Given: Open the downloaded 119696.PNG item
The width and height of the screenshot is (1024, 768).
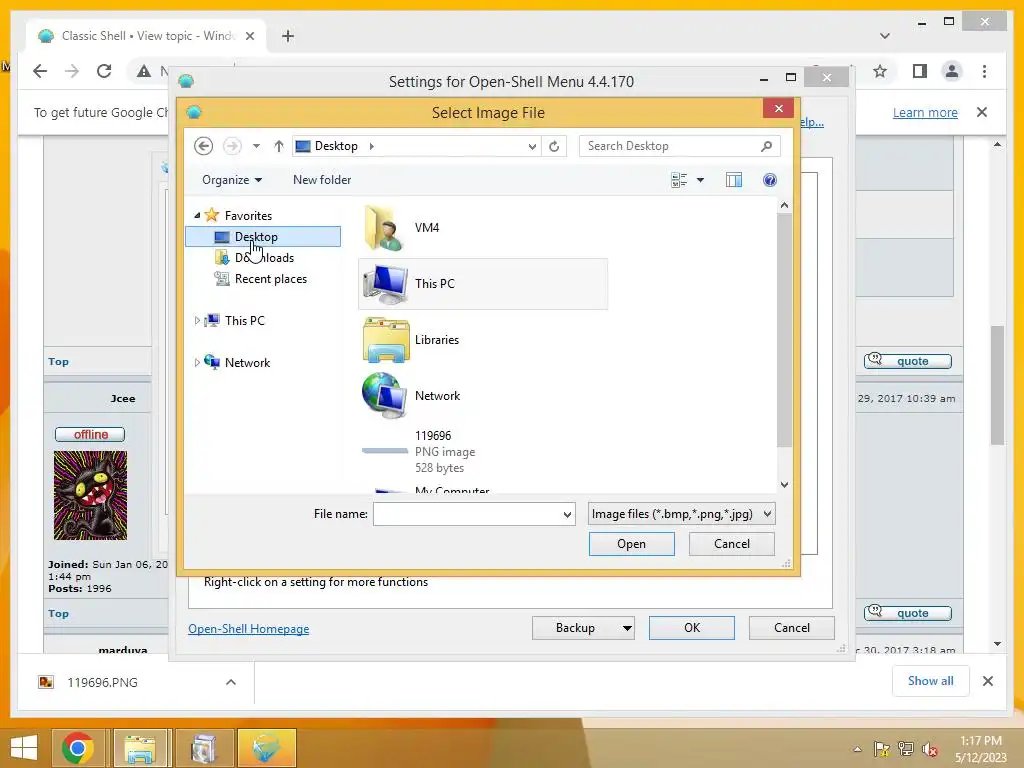Looking at the screenshot, I should (103, 682).
